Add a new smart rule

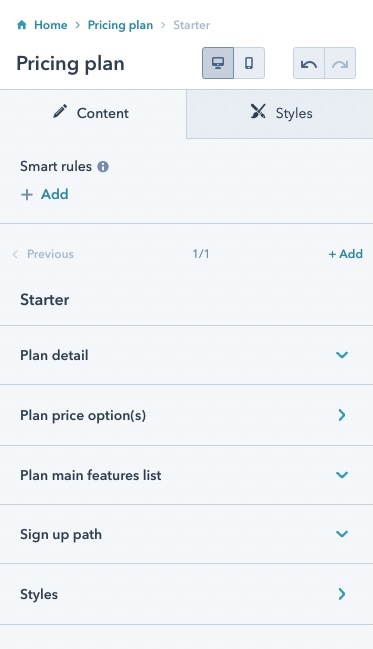click(x=45, y=194)
